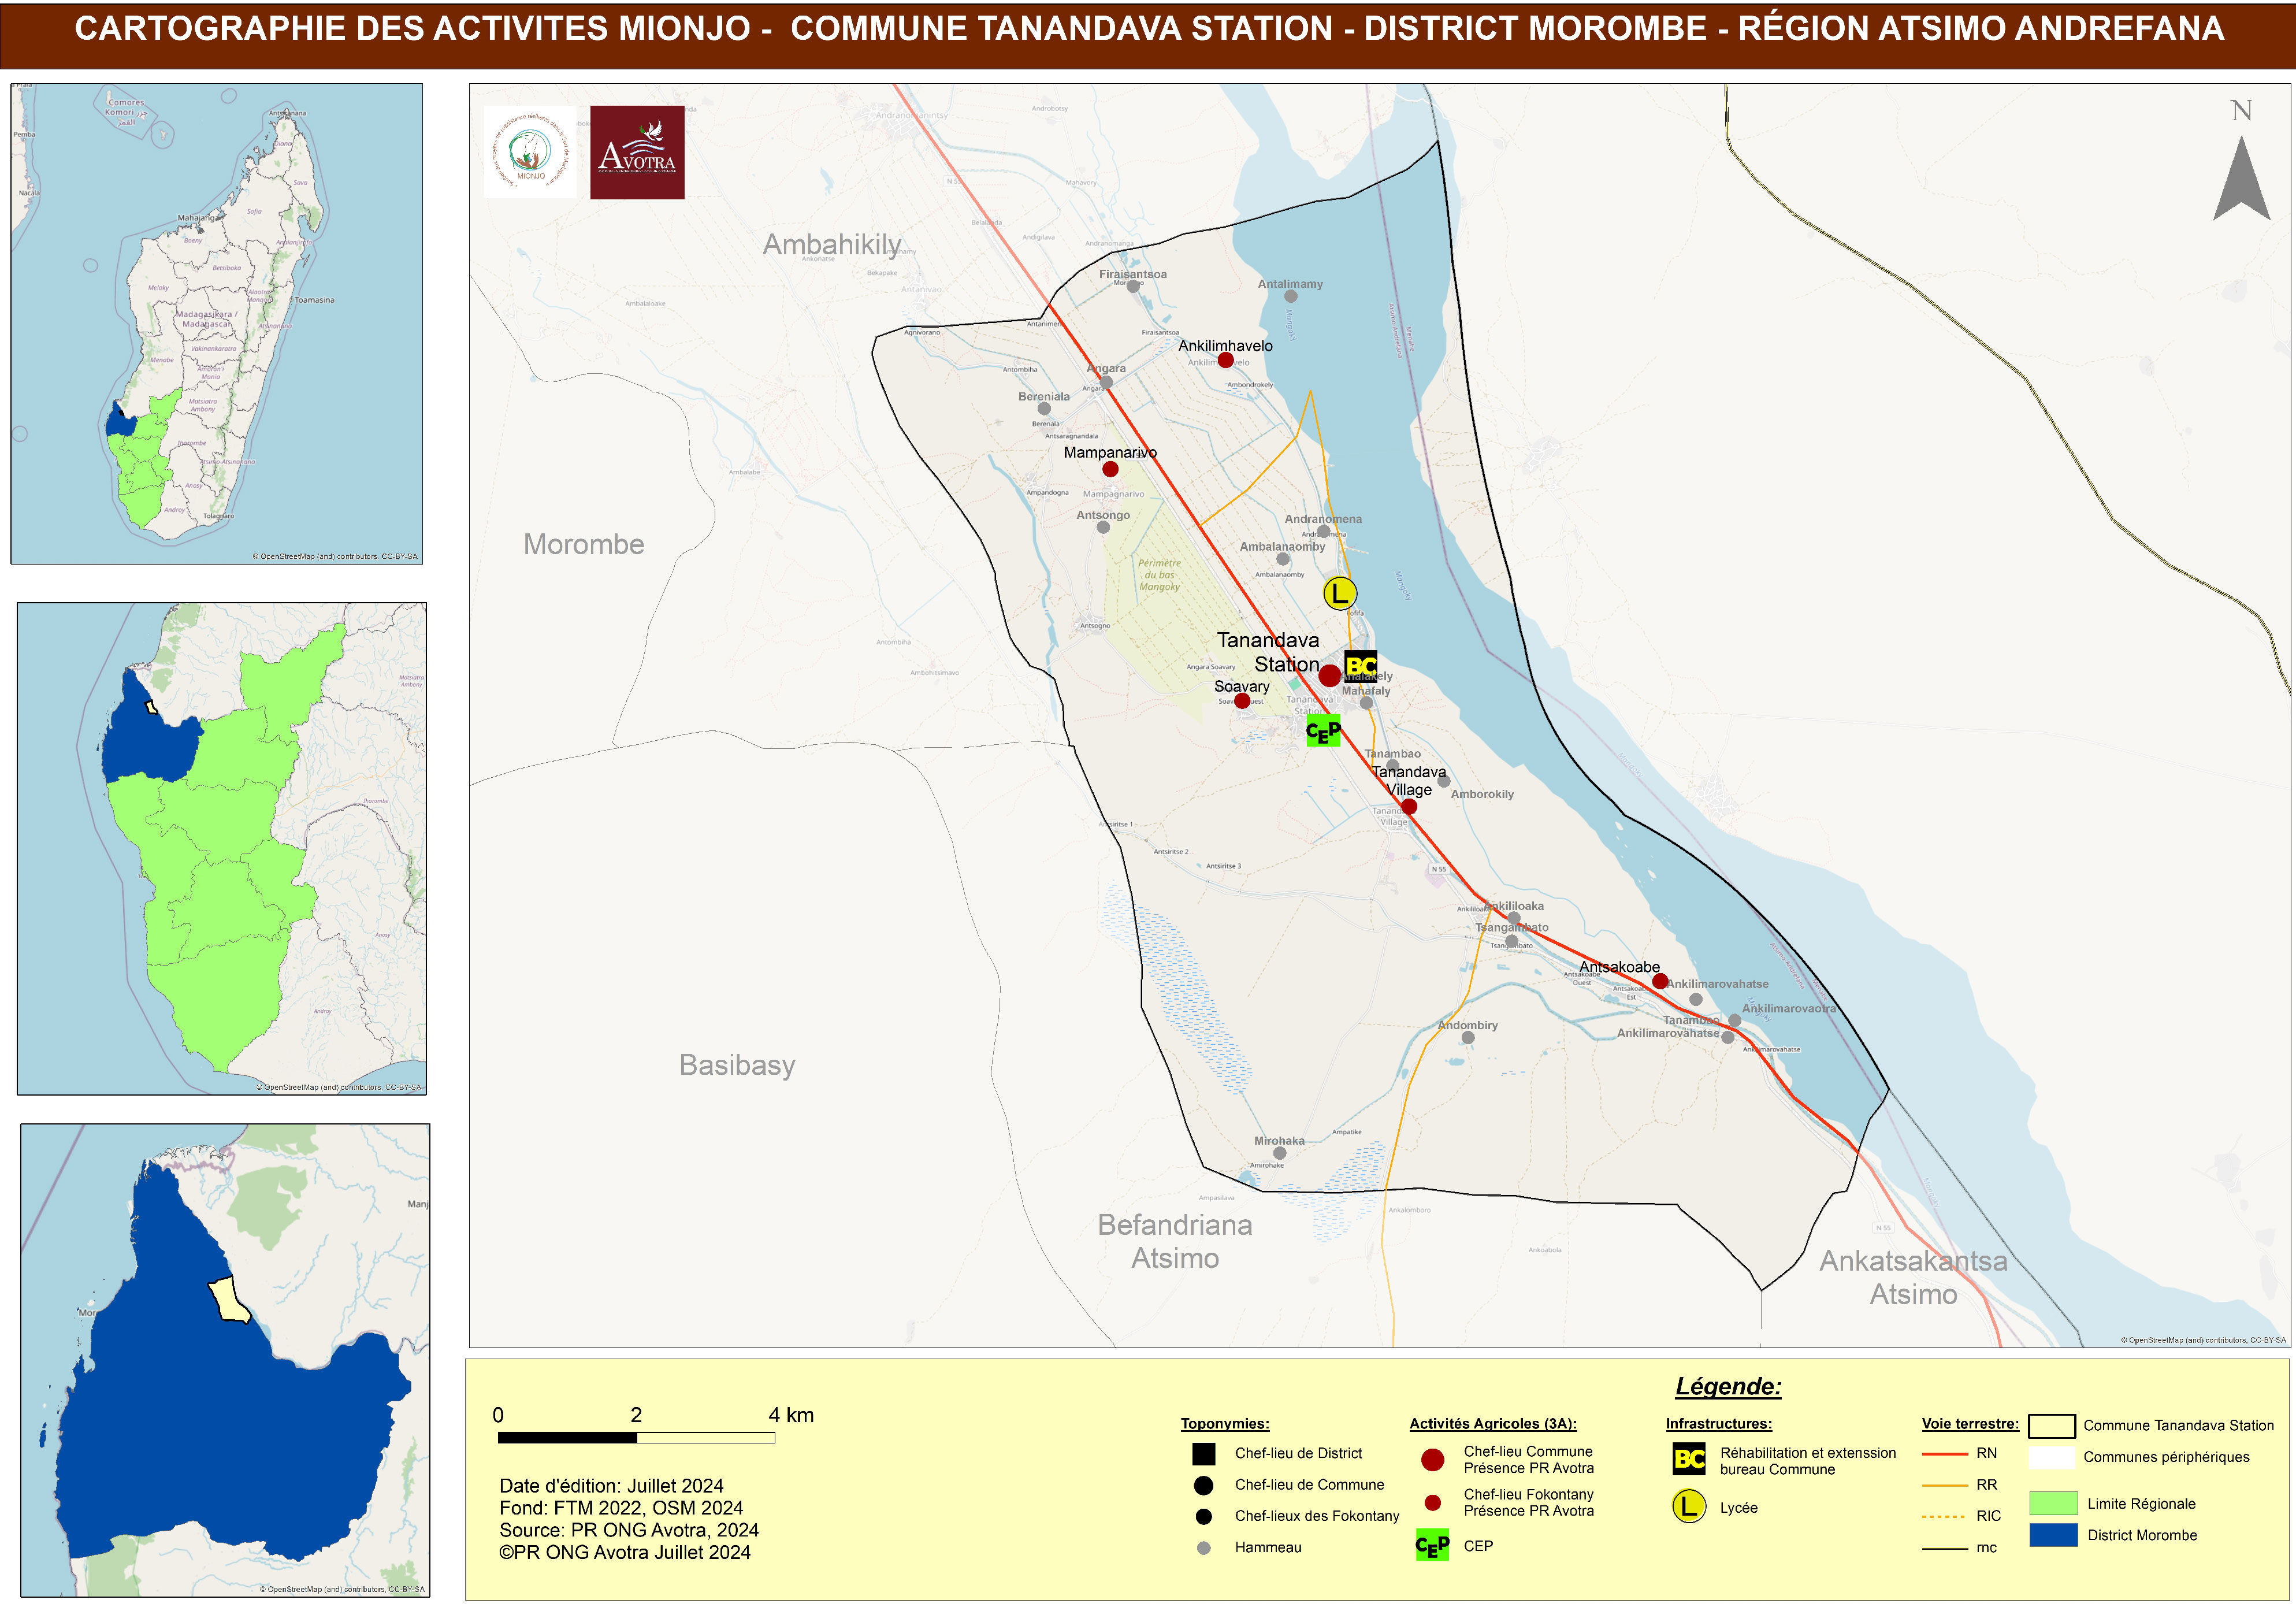Screen dimensions: 2296x1622
Task: Click the large red Tanandava Station dot
Action: (1329, 676)
